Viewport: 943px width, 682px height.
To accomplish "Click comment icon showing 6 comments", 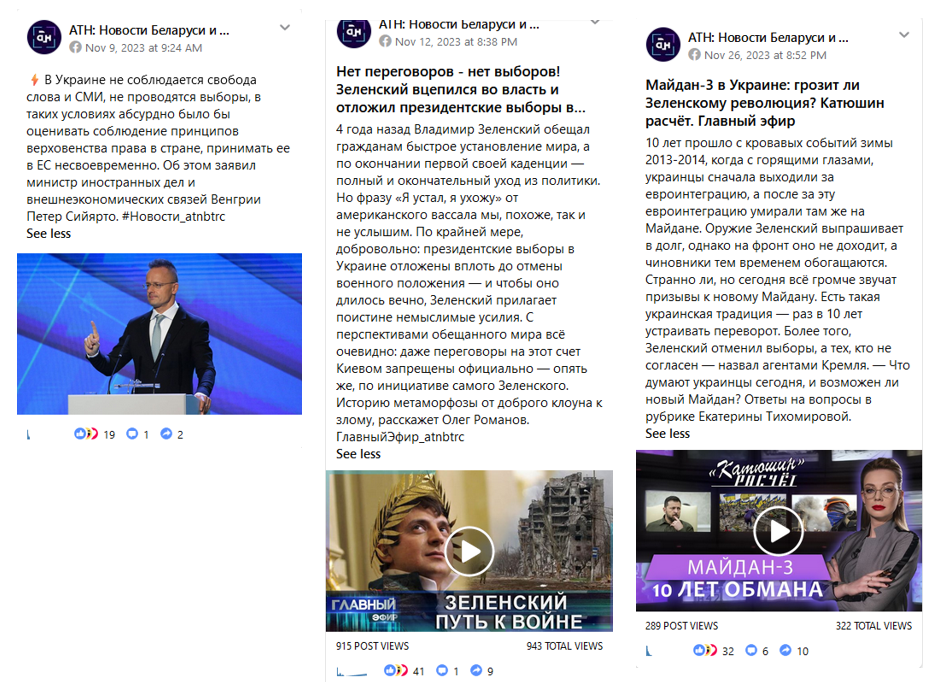I will tap(751, 650).
